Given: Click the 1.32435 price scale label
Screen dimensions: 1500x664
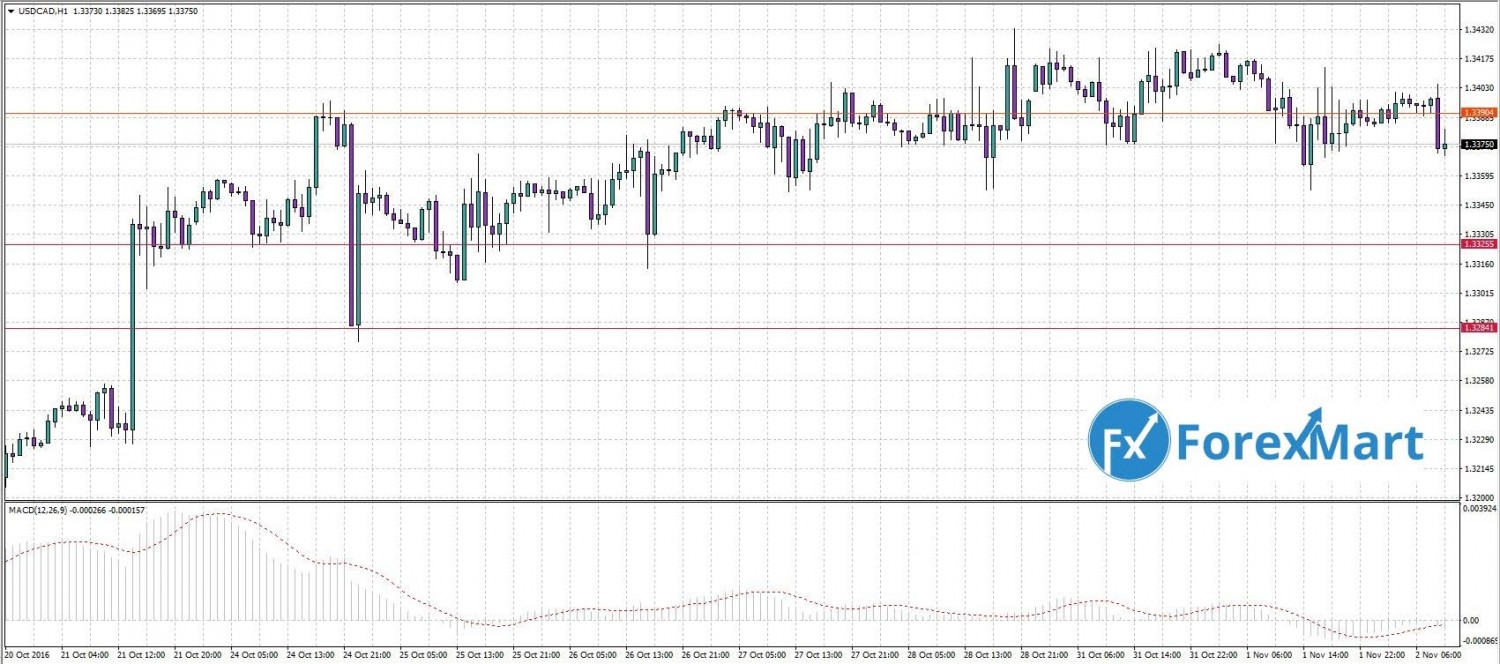Looking at the screenshot, I should [1478, 411].
